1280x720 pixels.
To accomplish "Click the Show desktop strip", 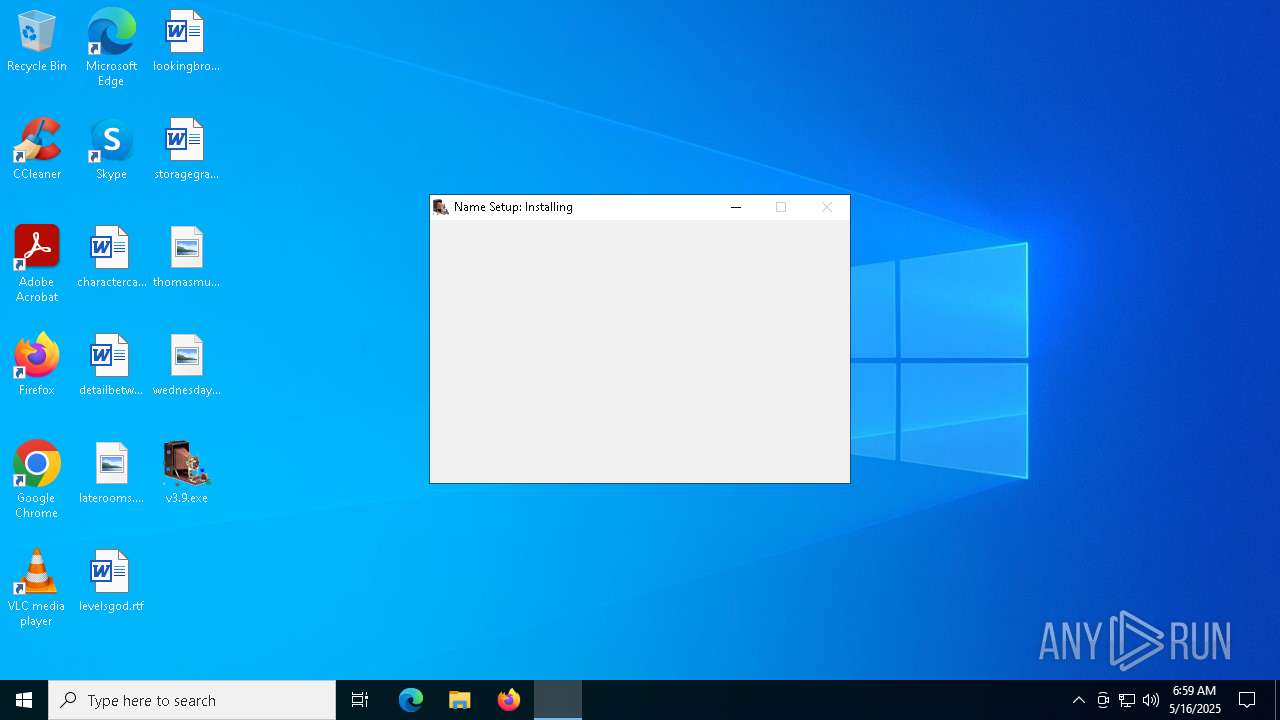I will 1277,700.
